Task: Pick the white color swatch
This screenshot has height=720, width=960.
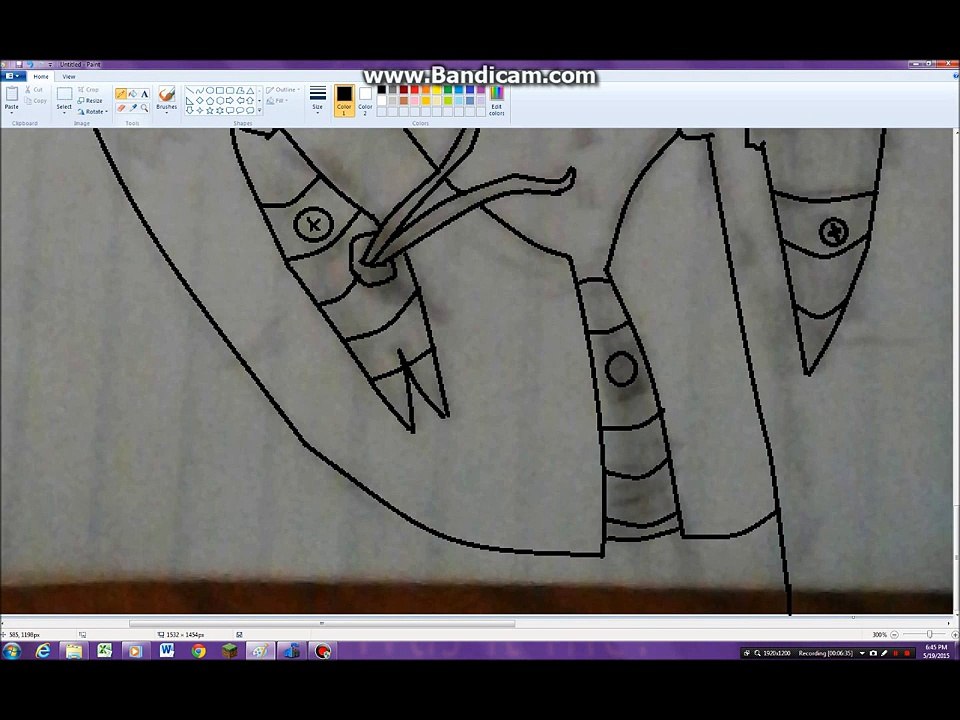Action: click(x=381, y=101)
